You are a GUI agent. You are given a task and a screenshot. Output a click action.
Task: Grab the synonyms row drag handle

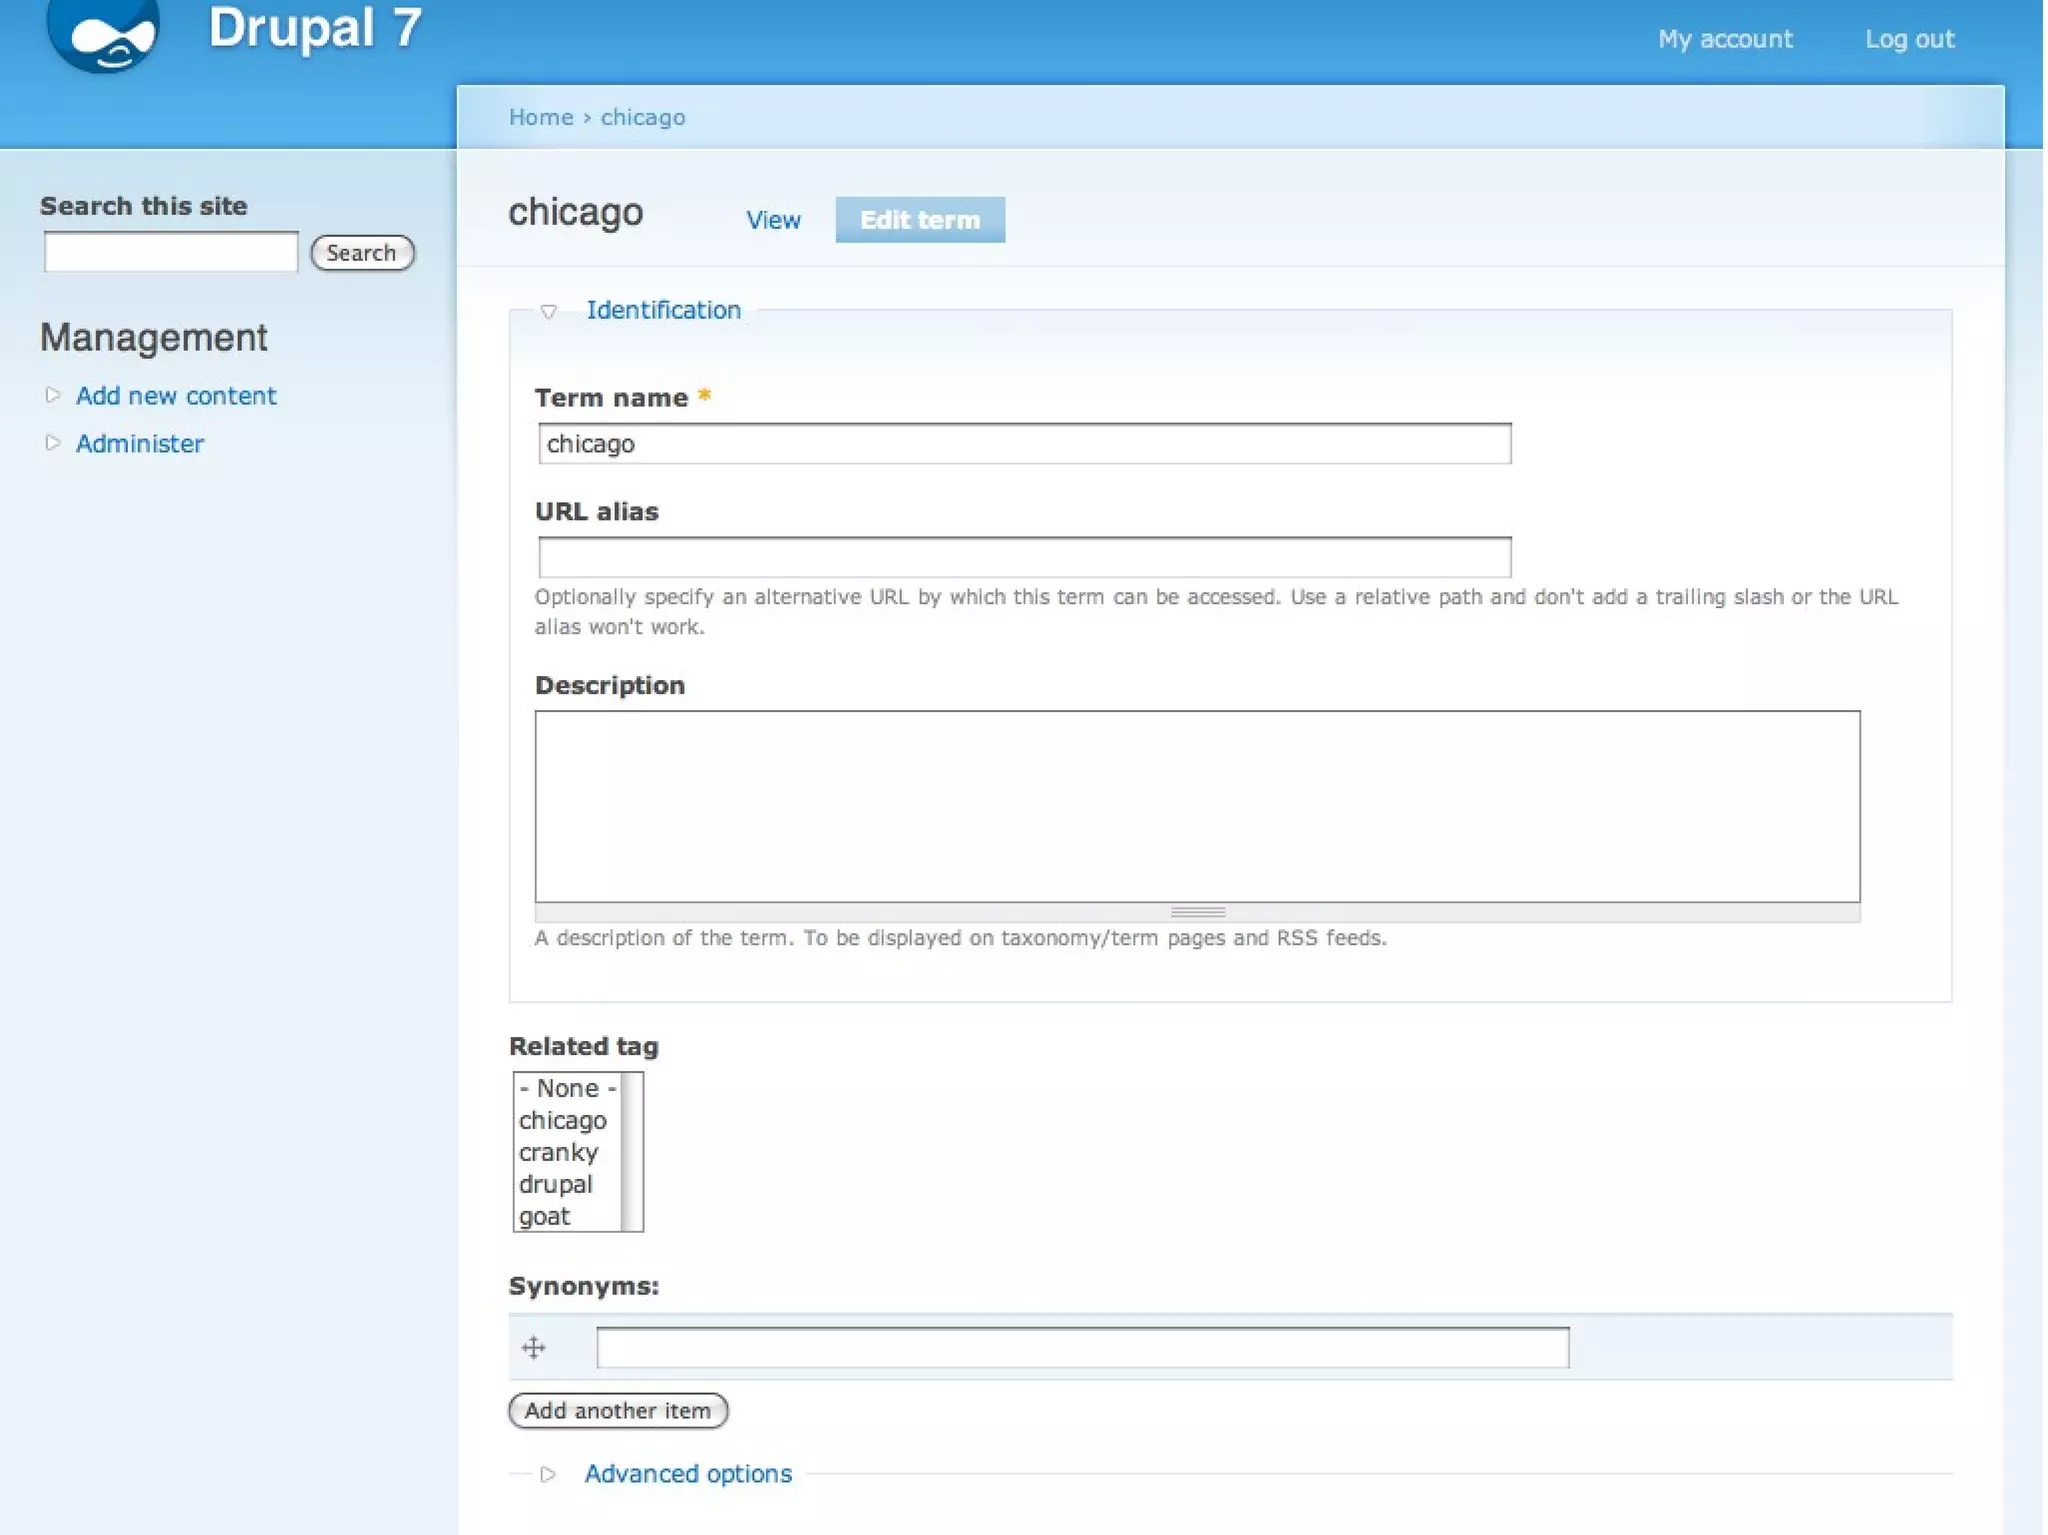click(x=533, y=1347)
